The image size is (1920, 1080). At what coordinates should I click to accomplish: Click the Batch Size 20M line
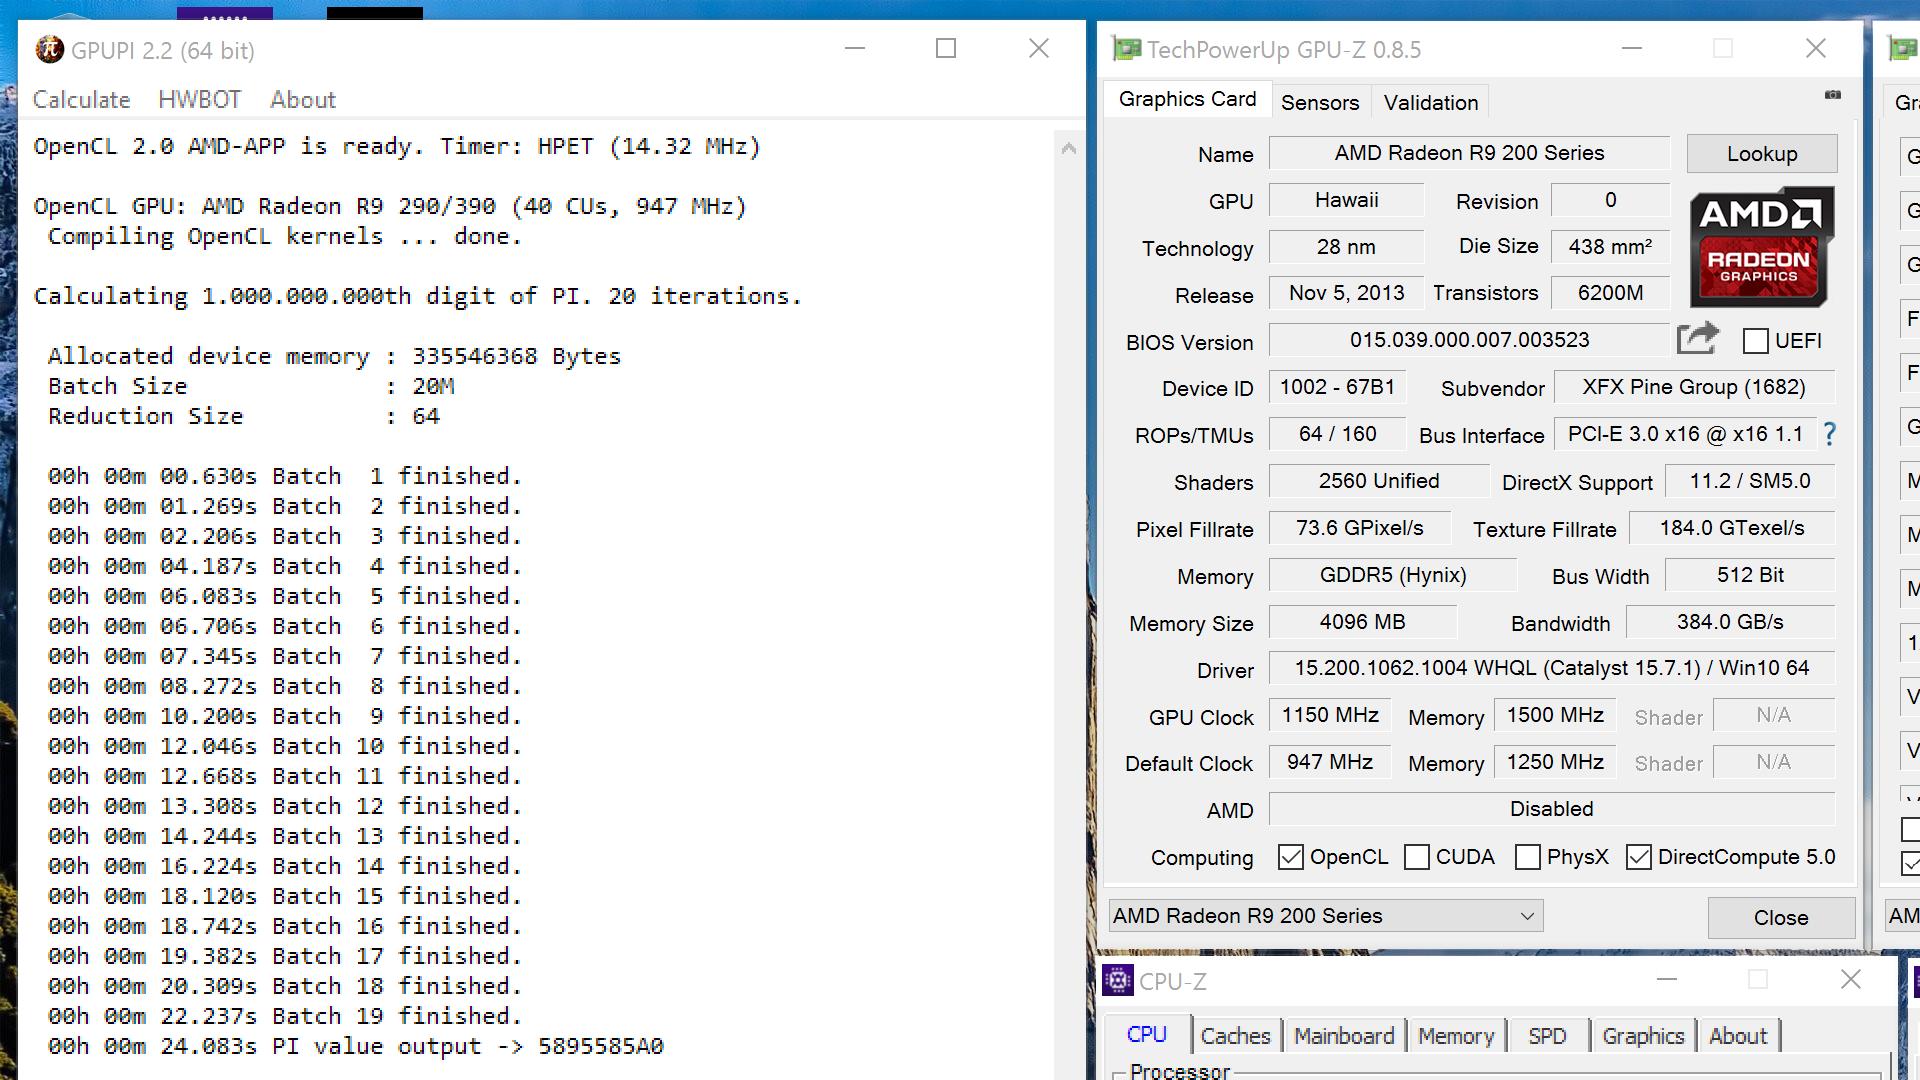[x=251, y=387]
